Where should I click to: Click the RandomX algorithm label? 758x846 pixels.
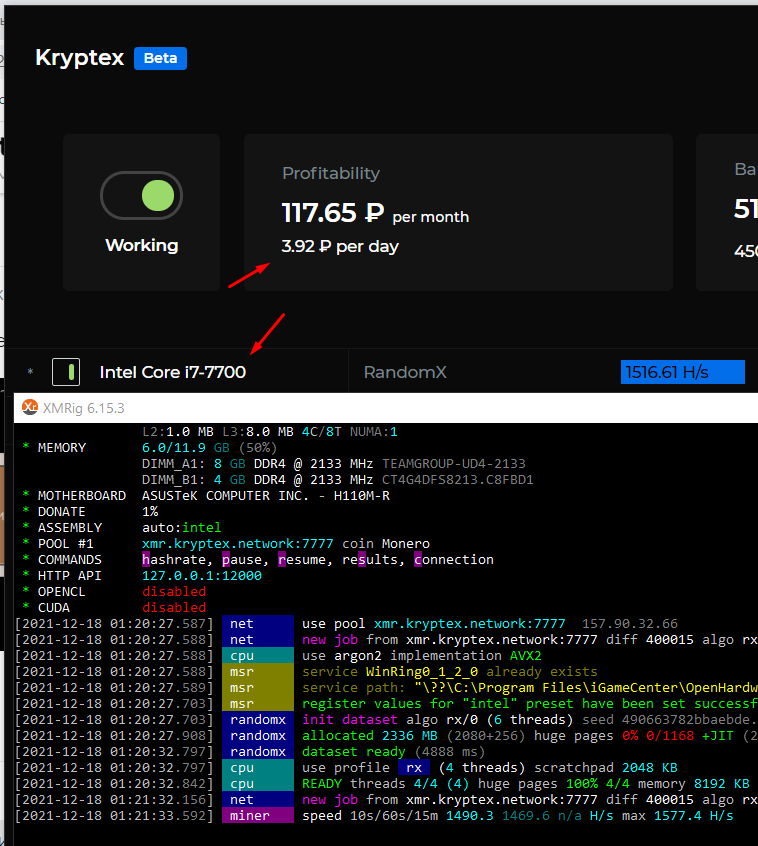tap(405, 372)
